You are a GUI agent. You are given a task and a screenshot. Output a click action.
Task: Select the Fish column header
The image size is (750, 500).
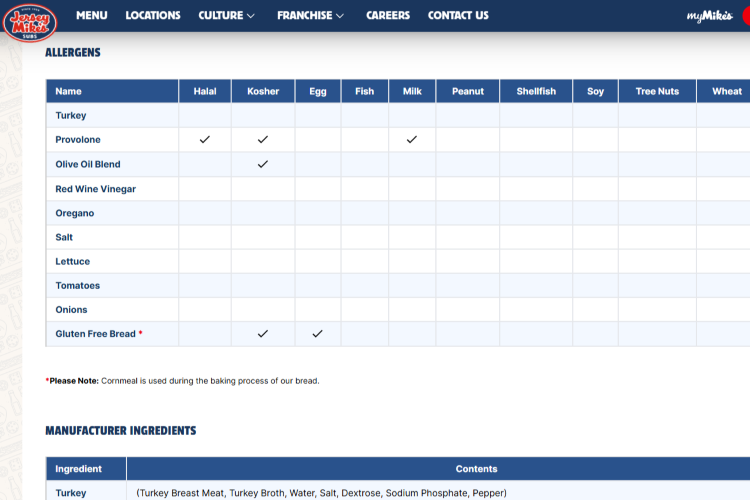[x=364, y=91]
